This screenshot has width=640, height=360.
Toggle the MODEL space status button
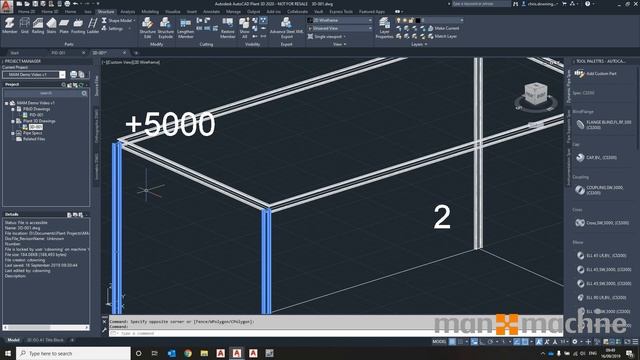(439, 342)
